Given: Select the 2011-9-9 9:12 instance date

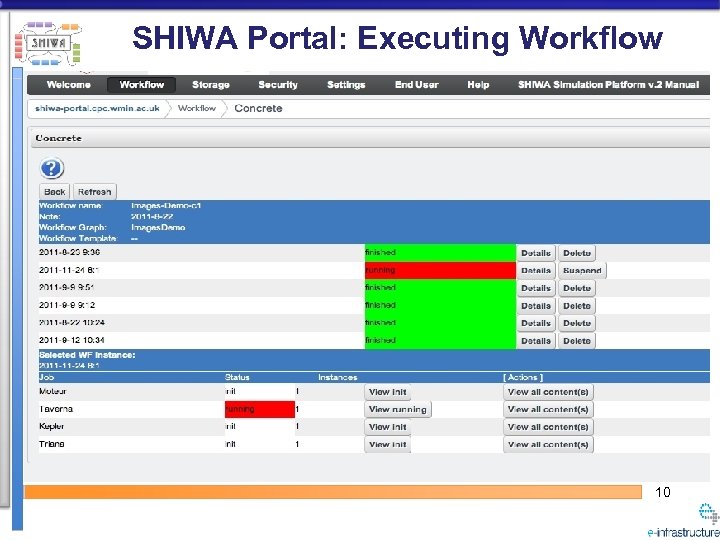Looking at the screenshot, I should click(x=67, y=305).
